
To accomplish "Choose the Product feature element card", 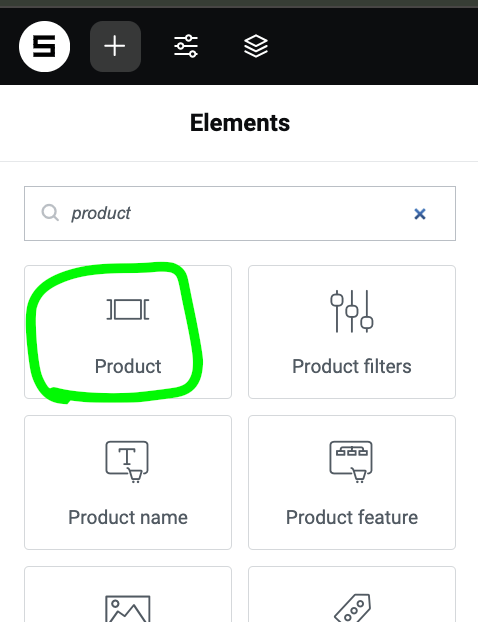I will coord(352,482).
